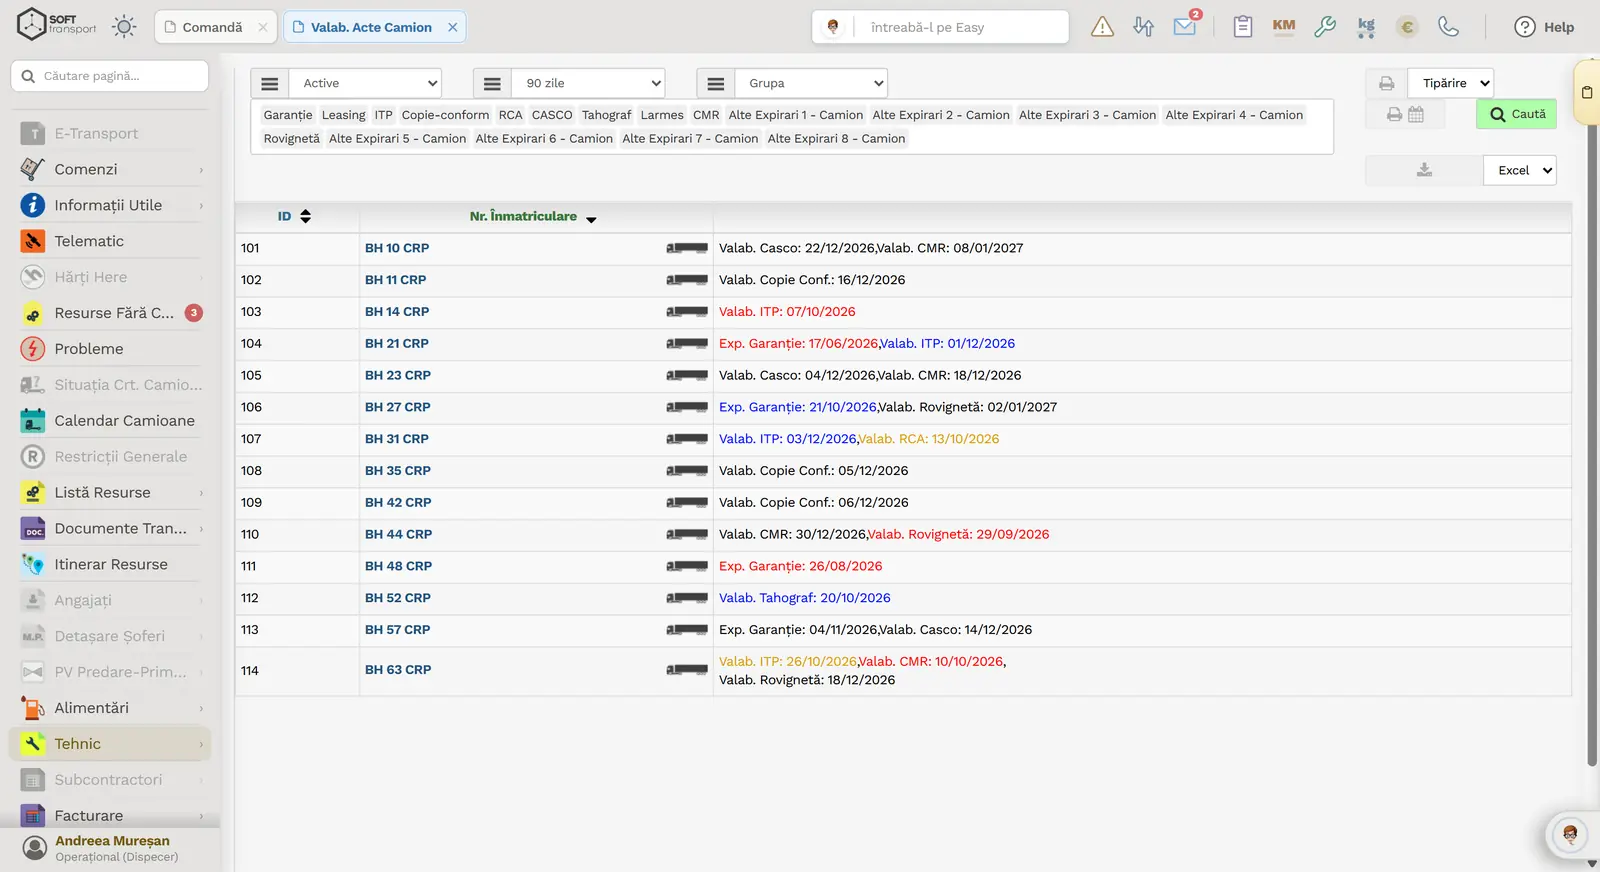The image size is (1600, 872).
Task: Open the Easy assistant chat avatar
Action: pyautogui.click(x=1570, y=834)
